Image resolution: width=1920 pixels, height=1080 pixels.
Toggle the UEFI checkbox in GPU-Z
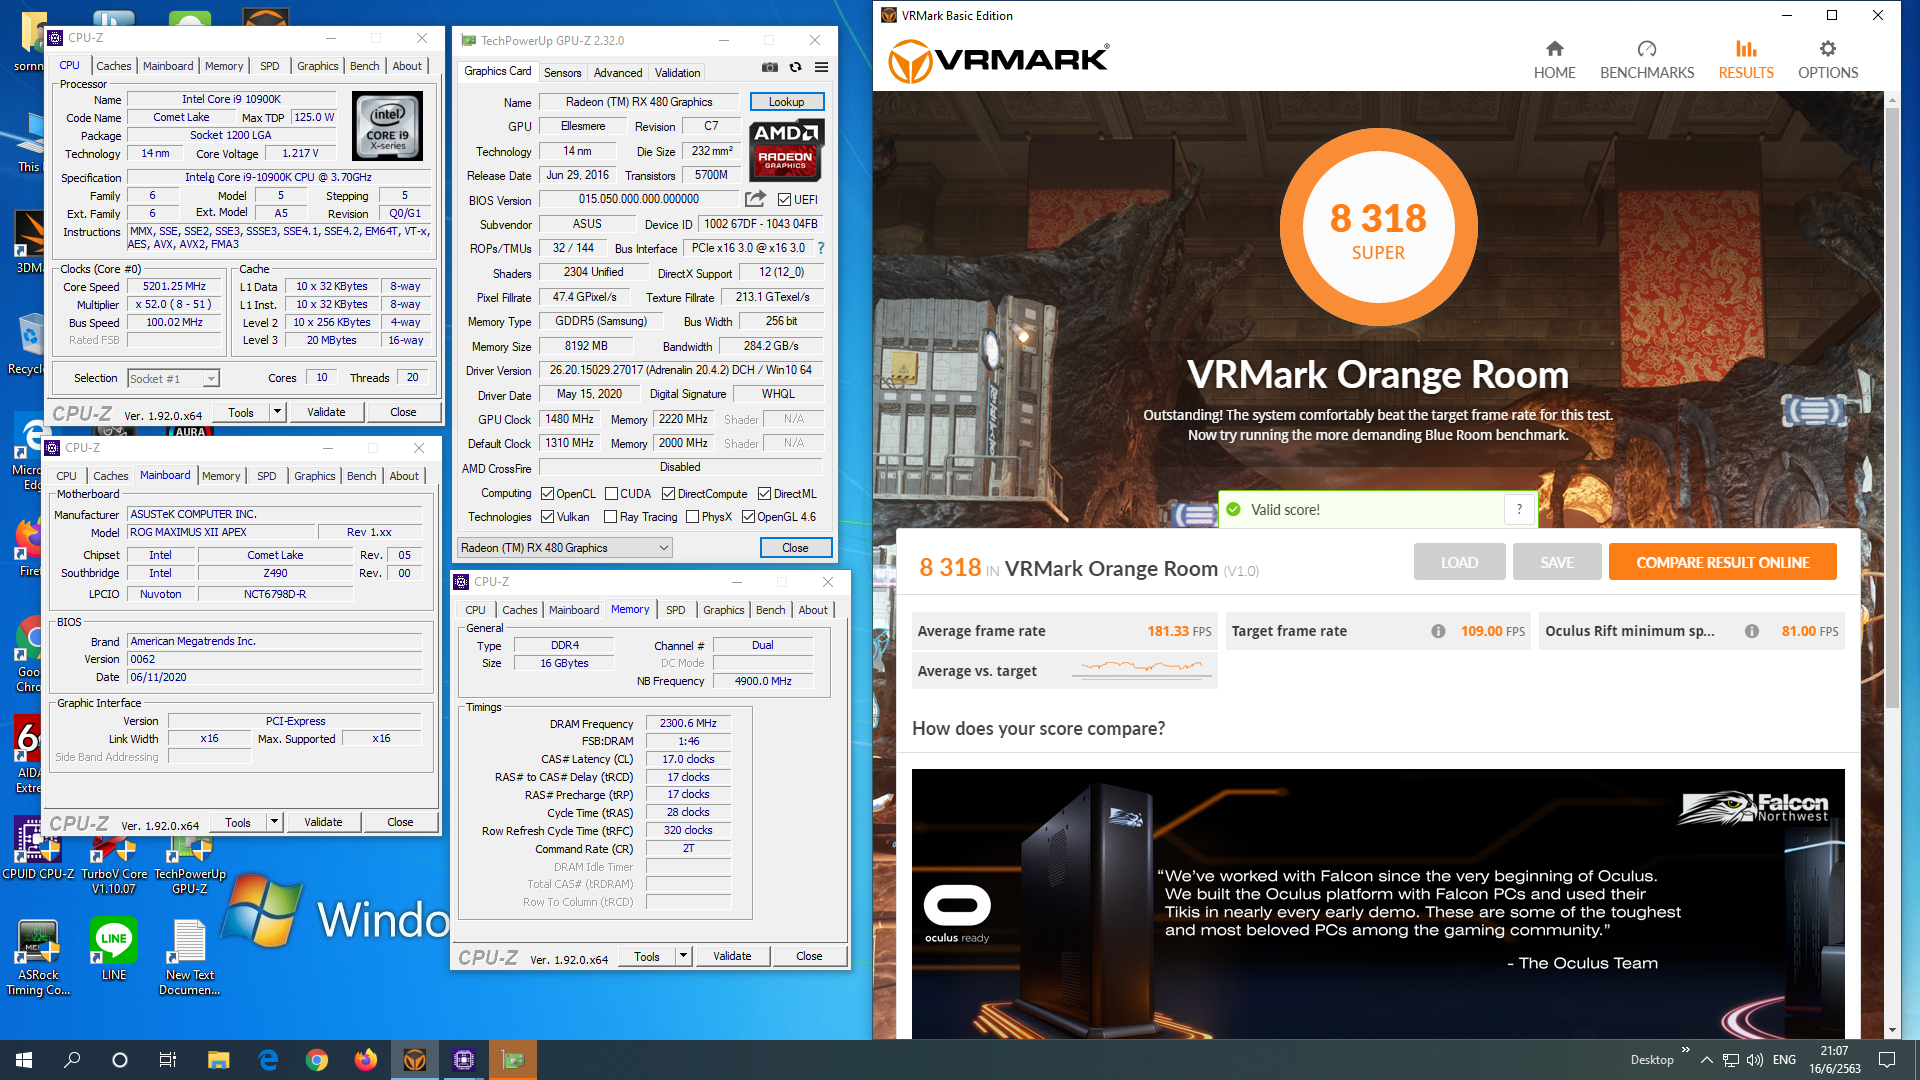(785, 199)
